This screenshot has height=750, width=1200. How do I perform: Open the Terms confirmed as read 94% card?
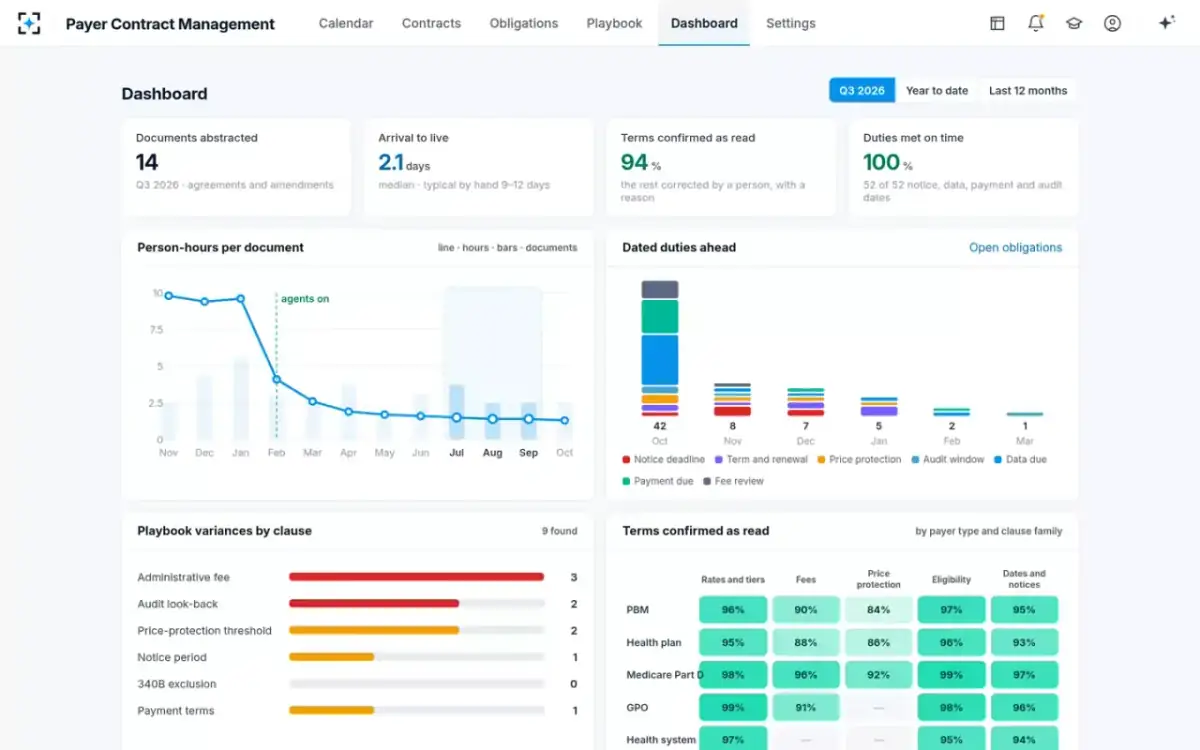pos(721,167)
